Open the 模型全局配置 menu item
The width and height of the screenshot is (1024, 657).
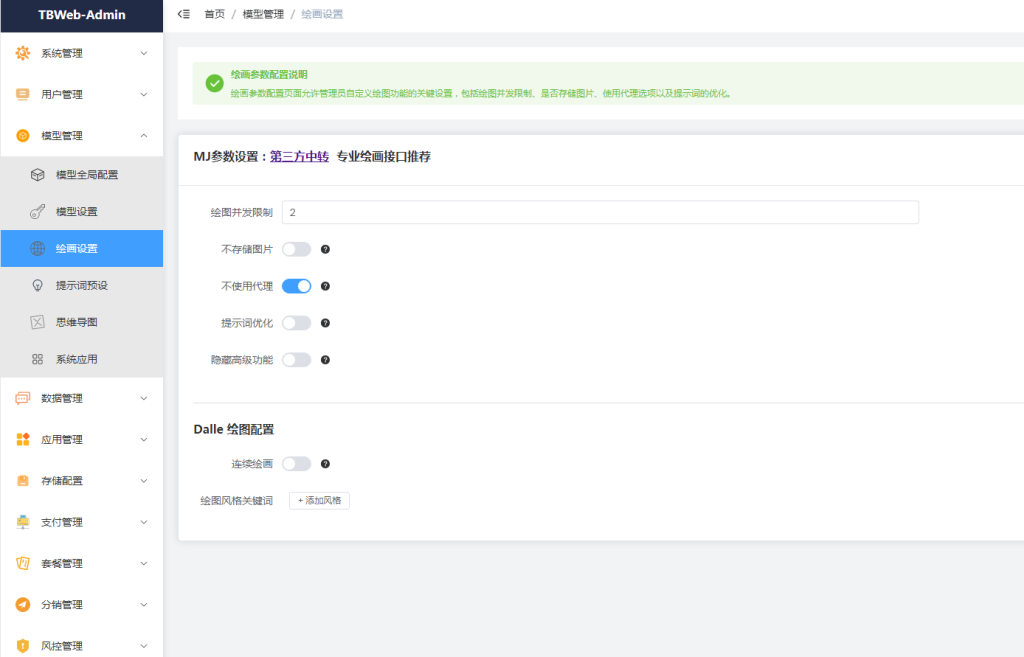86,175
